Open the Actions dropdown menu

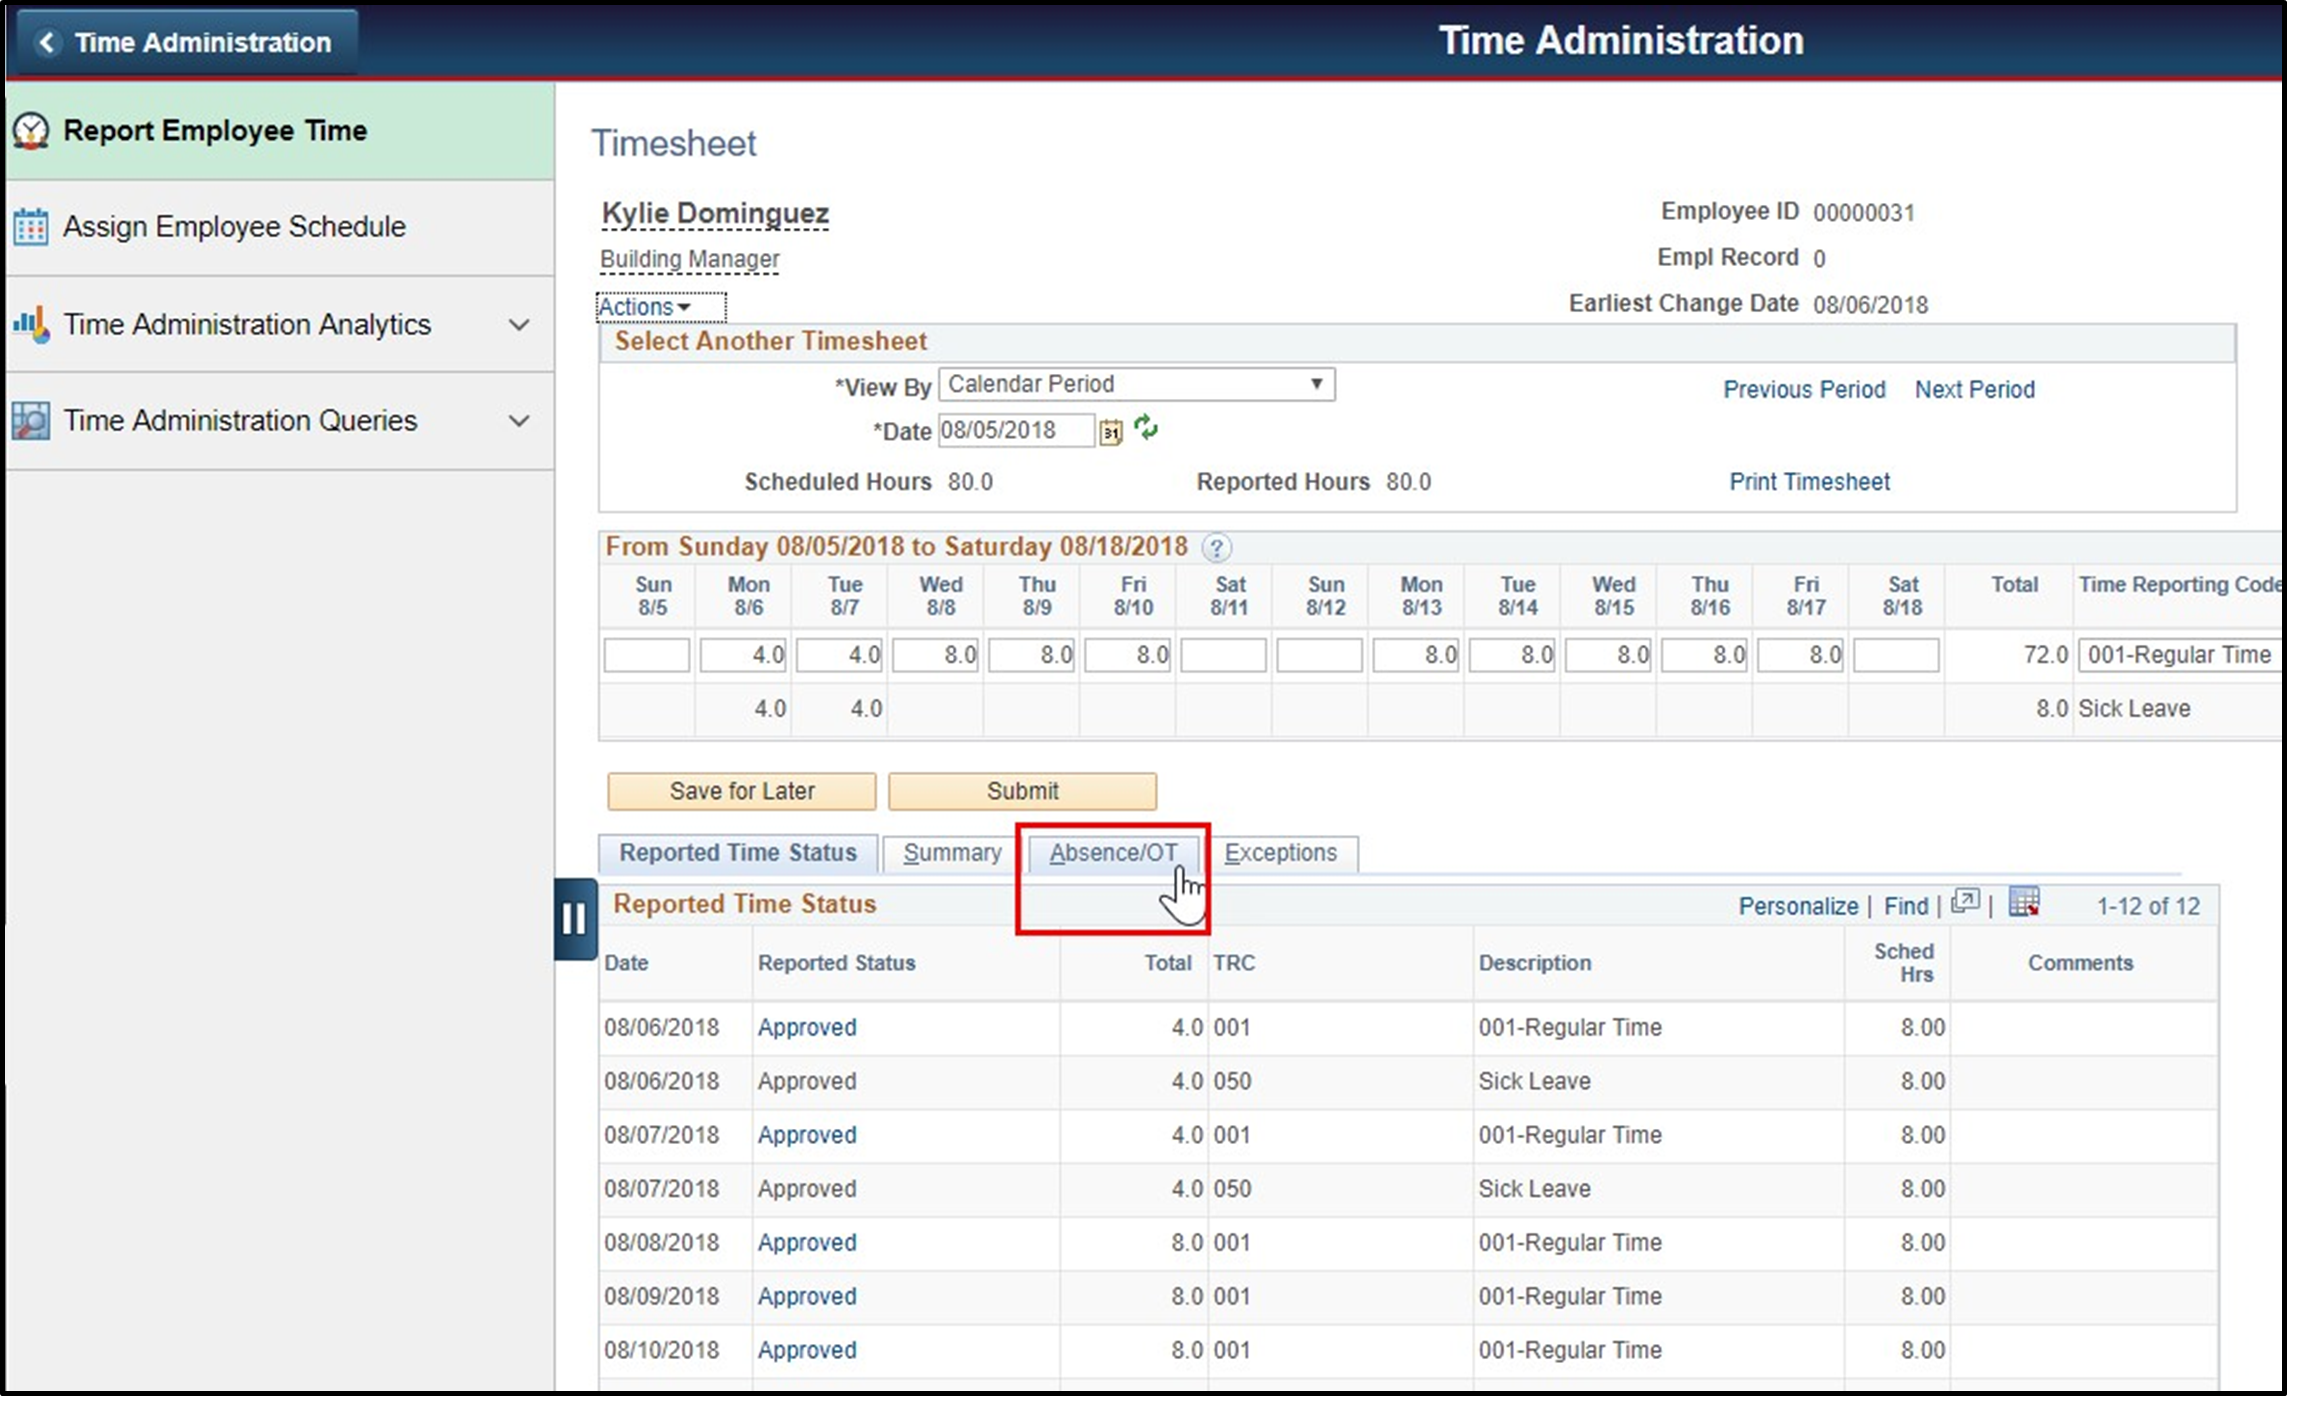point(644,307)
